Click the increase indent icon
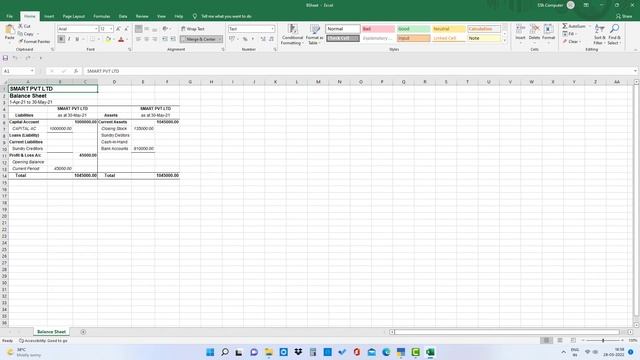 [x=173, y=39]
